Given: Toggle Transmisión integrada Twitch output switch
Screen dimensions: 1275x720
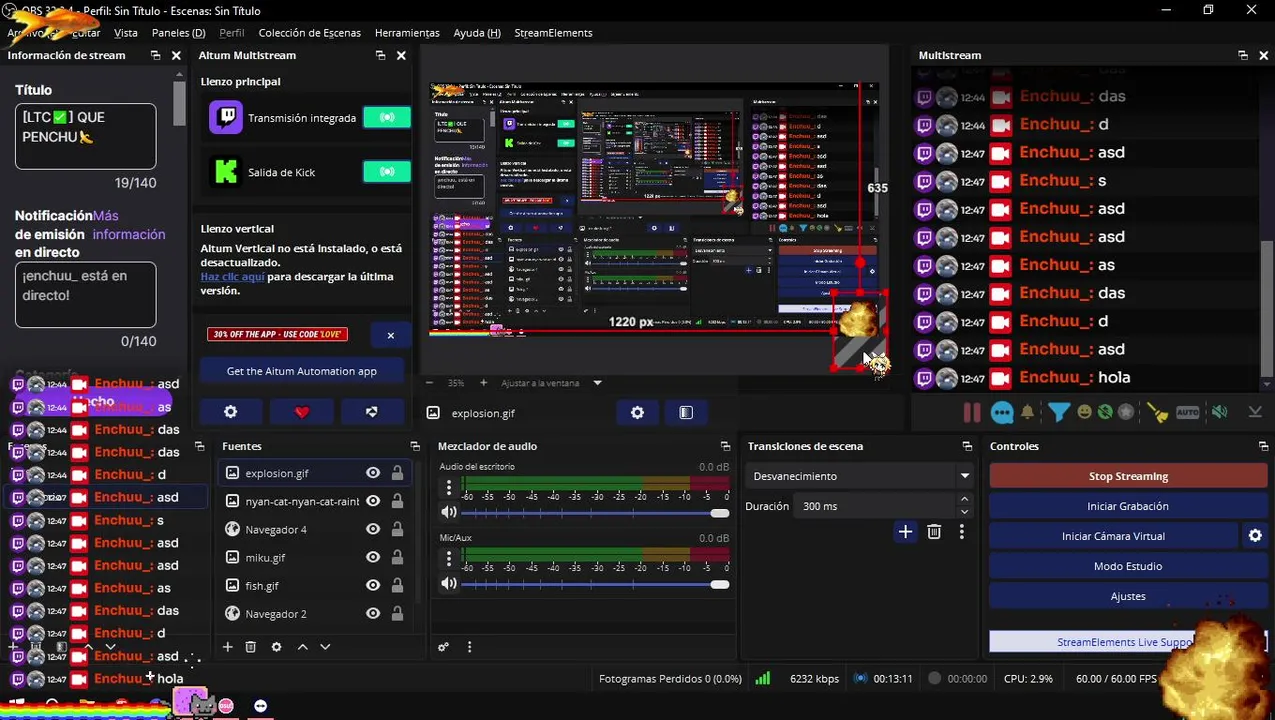Looking at the screenshot, I should point(387,118).
